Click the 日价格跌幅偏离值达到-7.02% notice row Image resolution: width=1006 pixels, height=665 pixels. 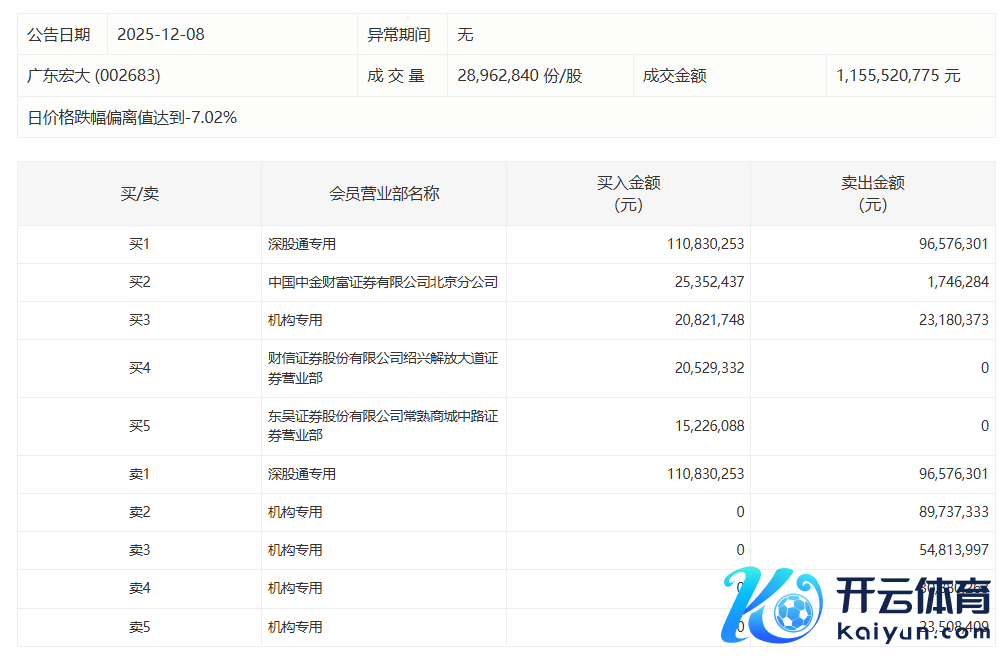point(132,118)
